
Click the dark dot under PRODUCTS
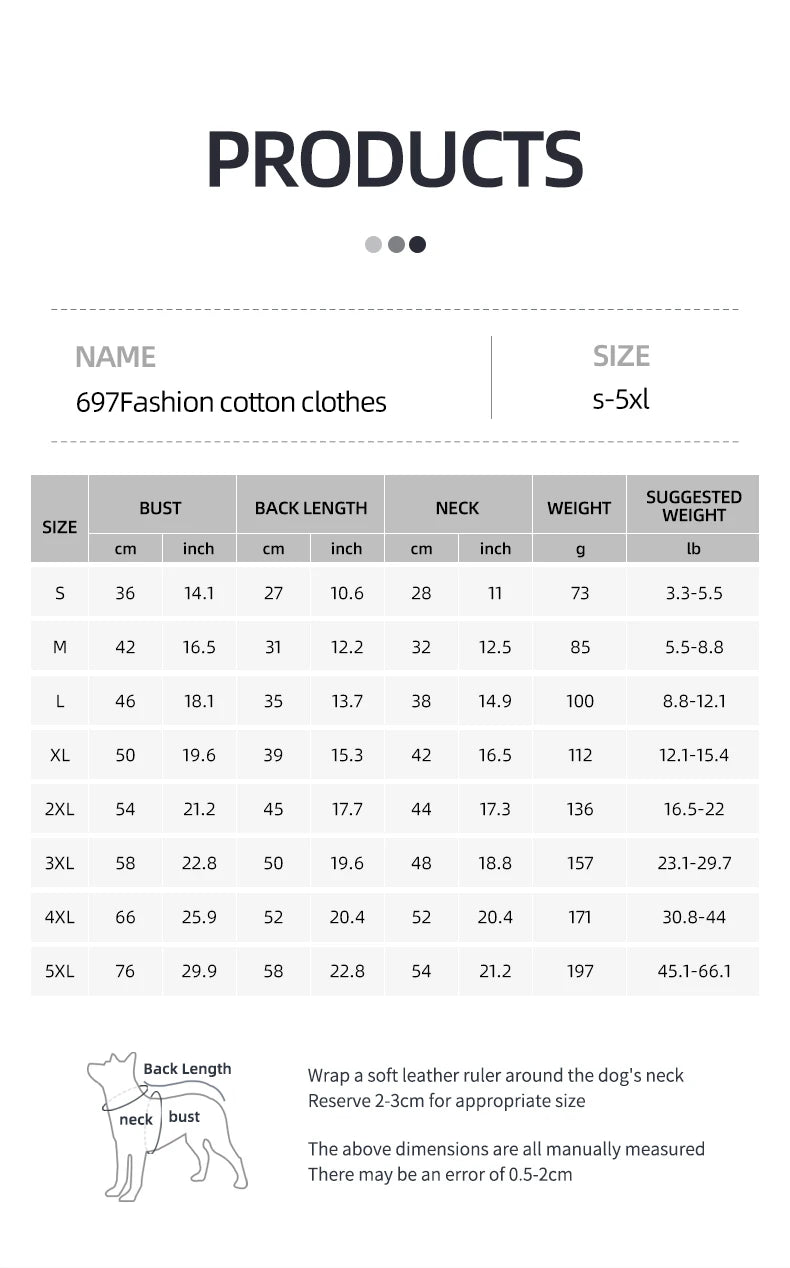(418, 244)
